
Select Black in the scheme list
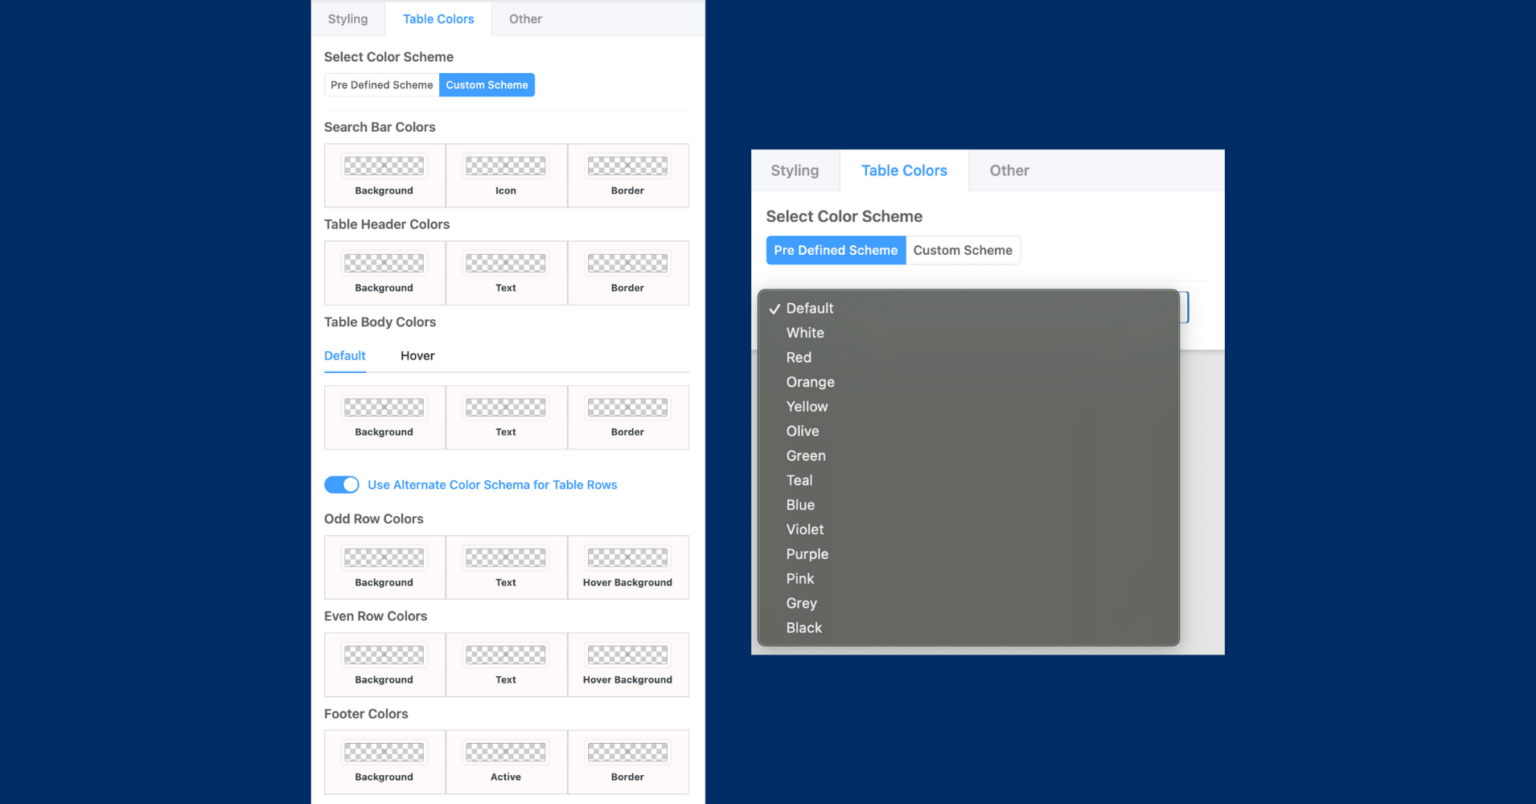tap(804, 627)
